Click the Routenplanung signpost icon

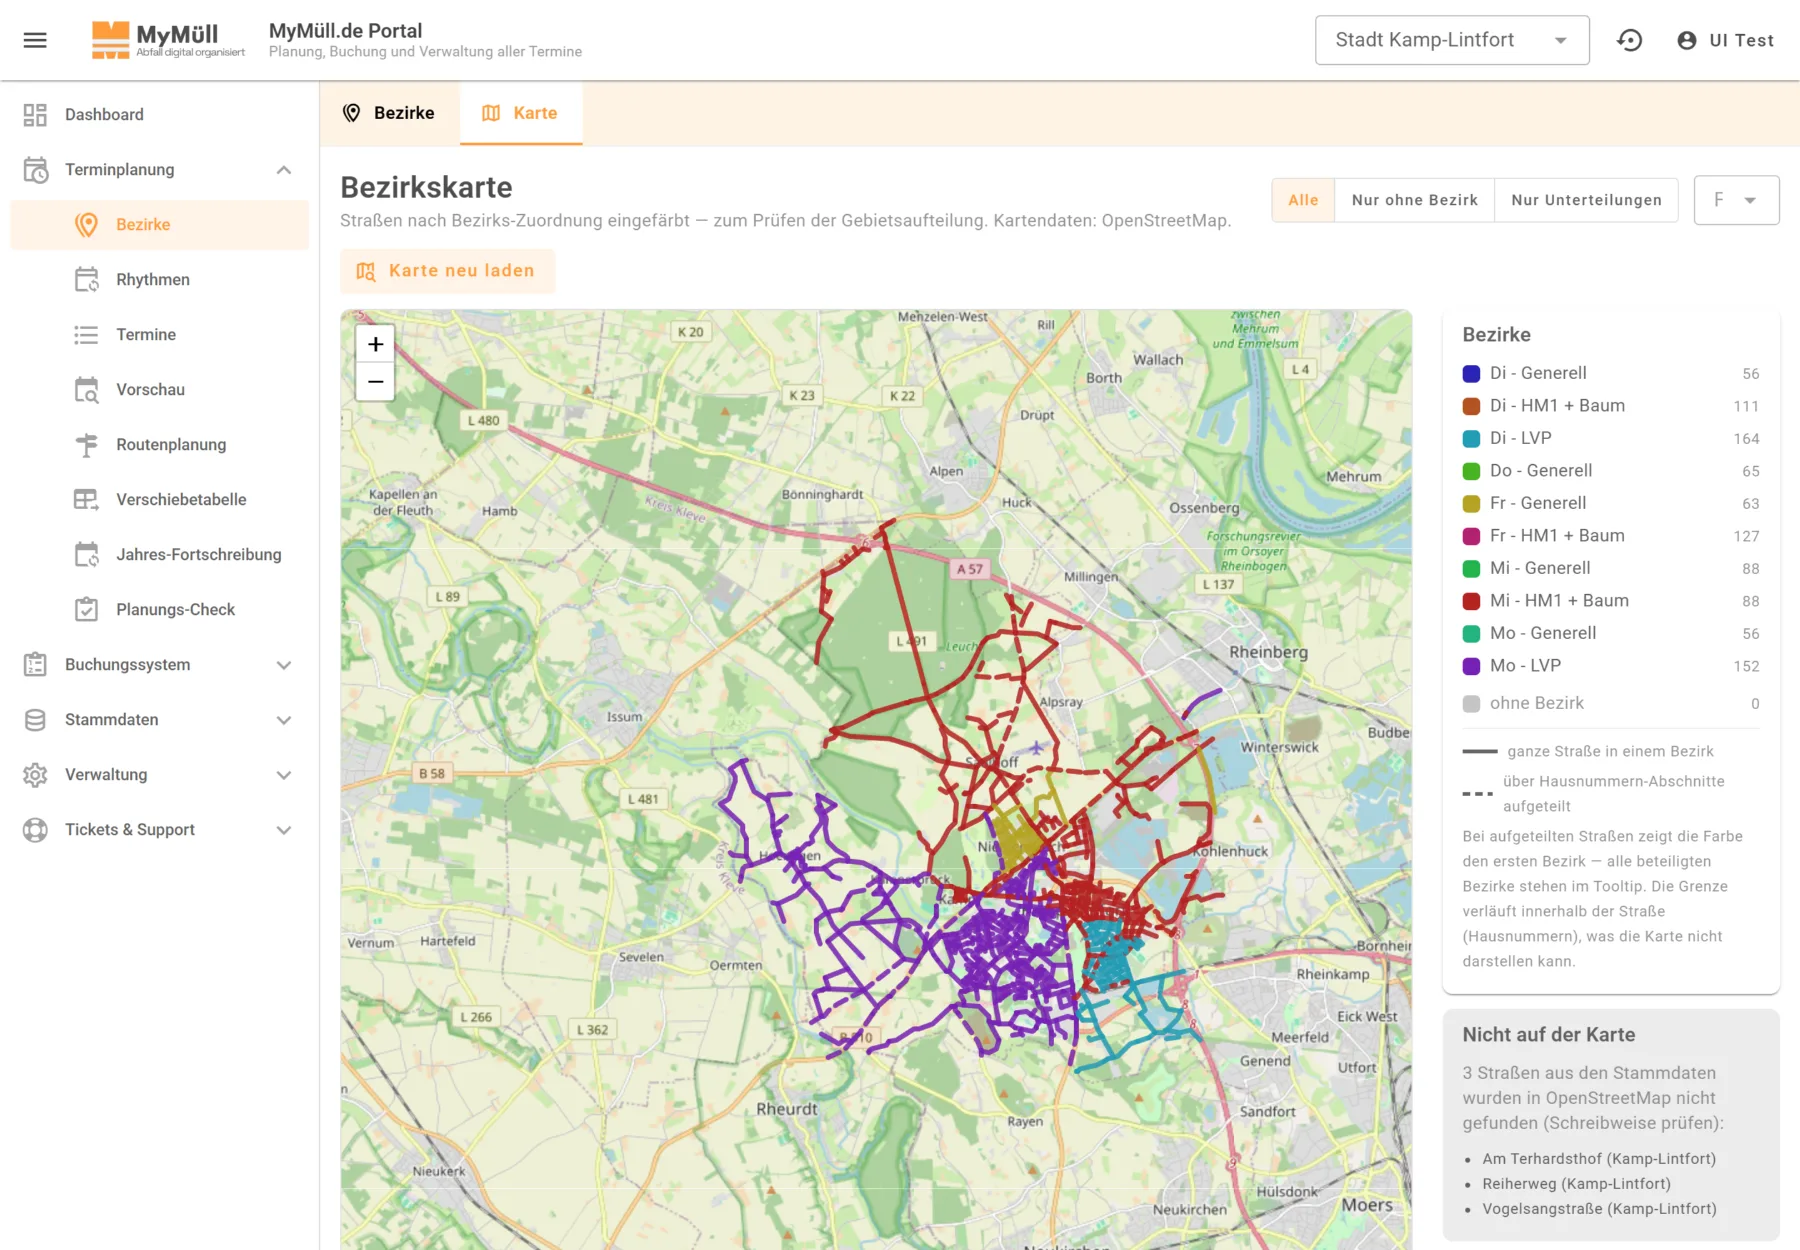[x=87, y=445]
